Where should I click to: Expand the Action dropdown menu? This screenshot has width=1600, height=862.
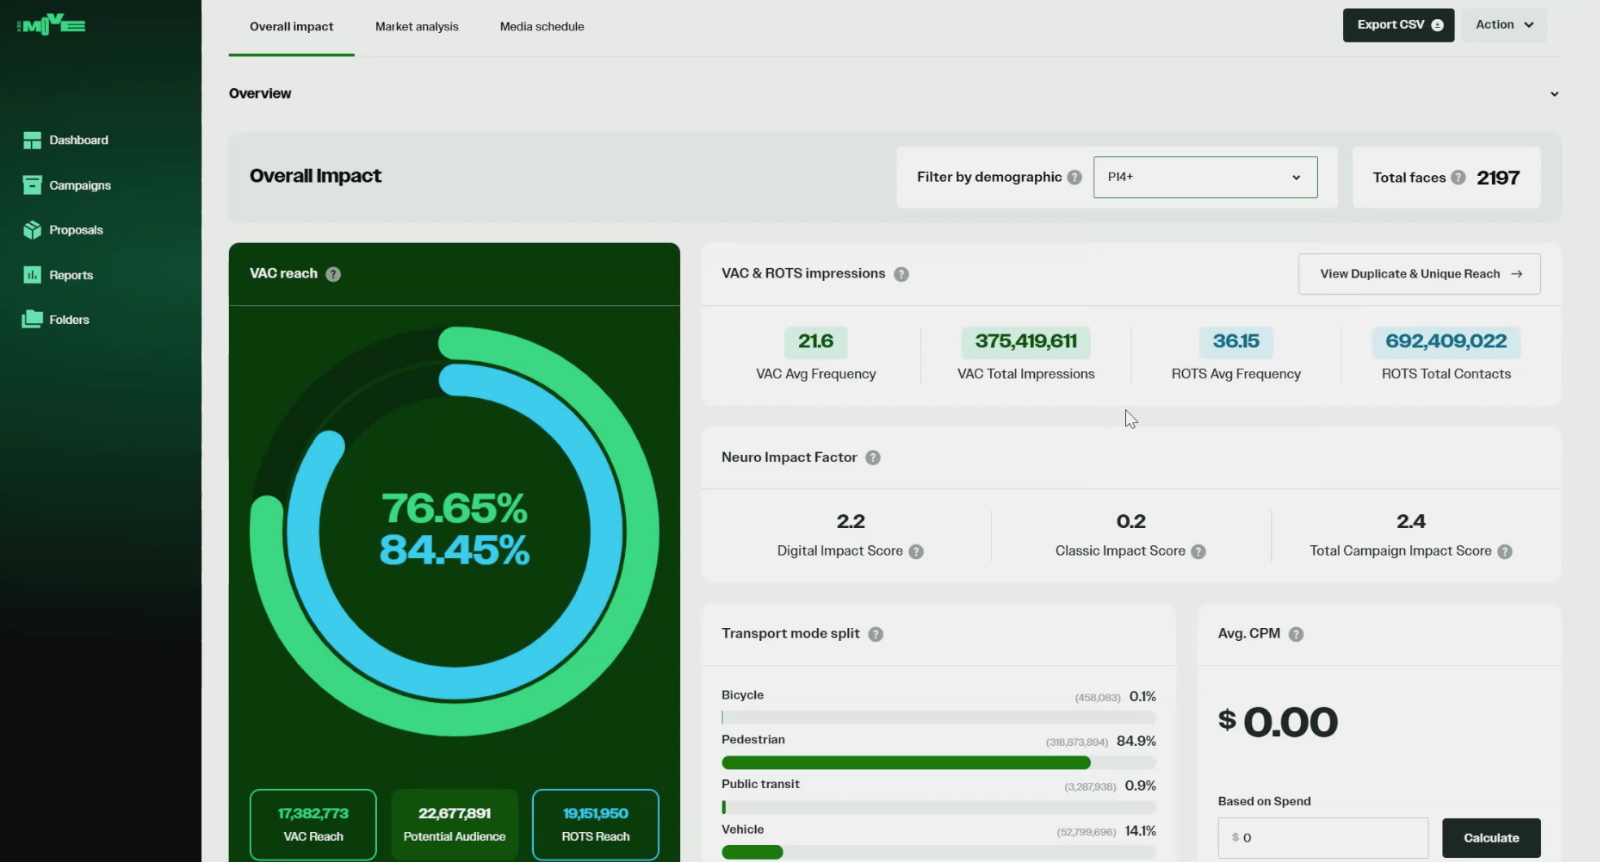pyautogui.click(x=1504, y=25)
